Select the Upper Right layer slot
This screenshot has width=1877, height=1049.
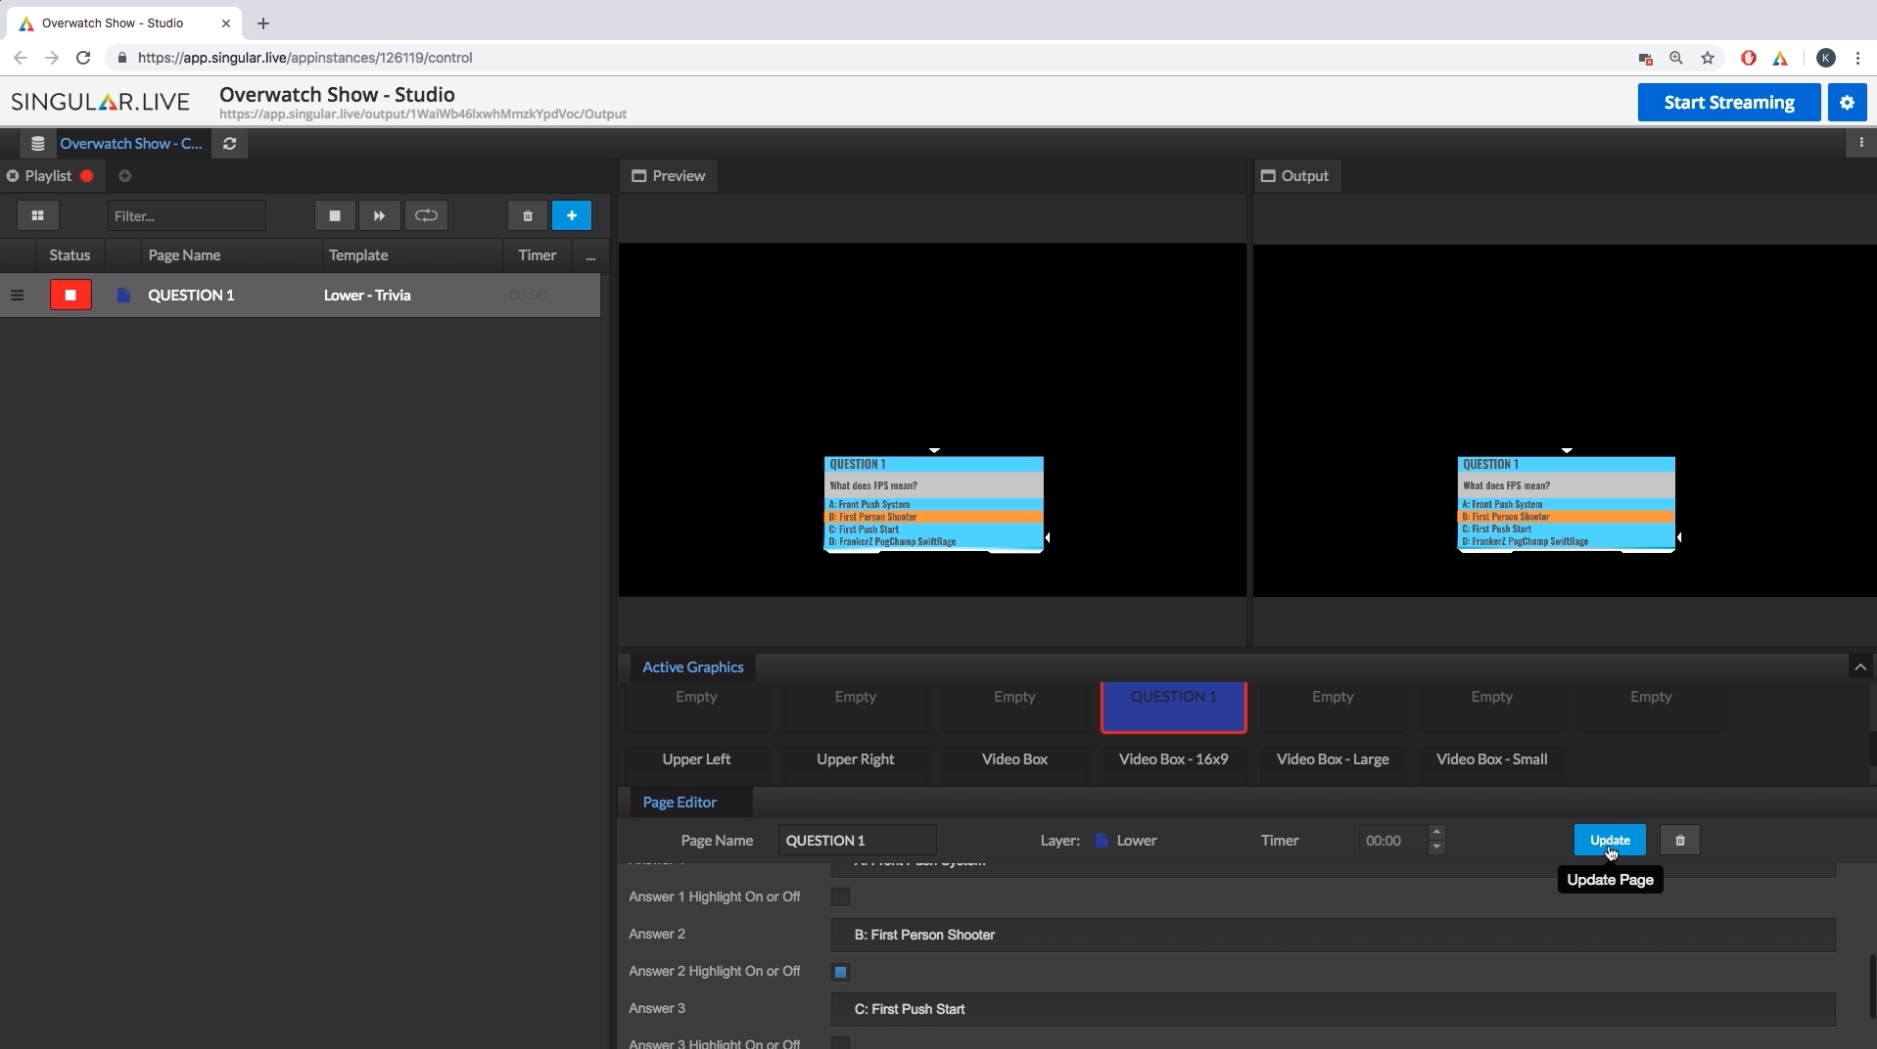click(x=855, y=759)
